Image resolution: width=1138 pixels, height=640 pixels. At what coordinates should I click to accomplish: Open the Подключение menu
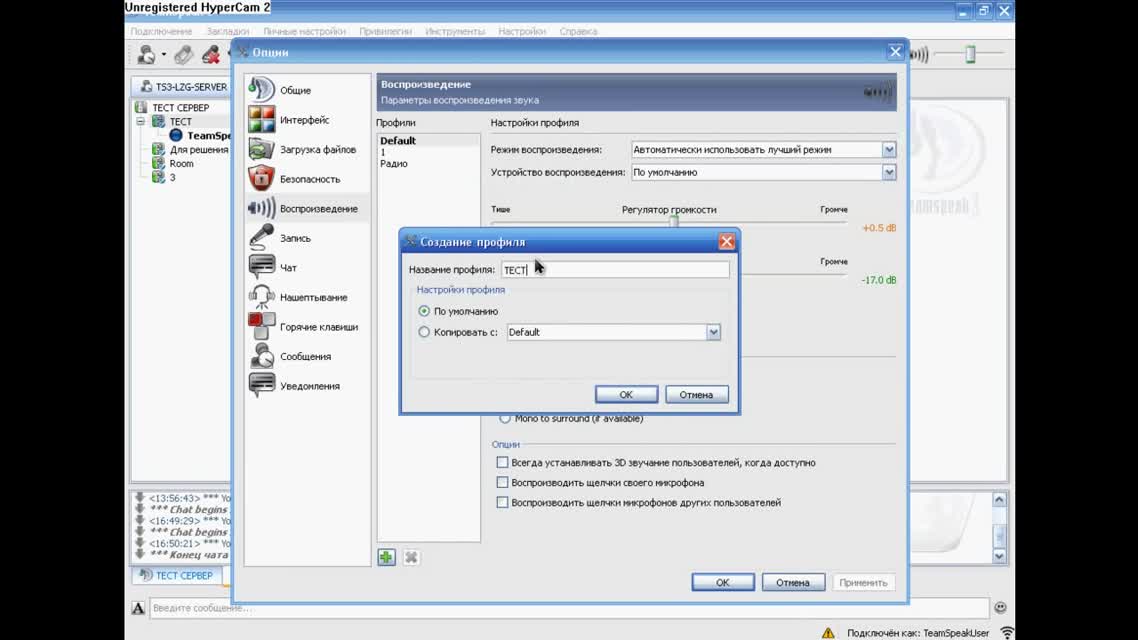click(x=161, y=31)
